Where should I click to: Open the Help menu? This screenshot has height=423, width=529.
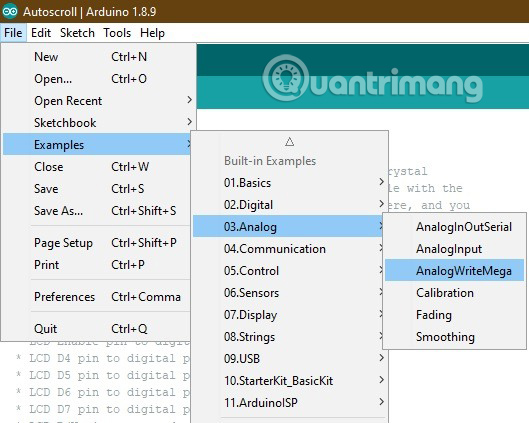152,33
